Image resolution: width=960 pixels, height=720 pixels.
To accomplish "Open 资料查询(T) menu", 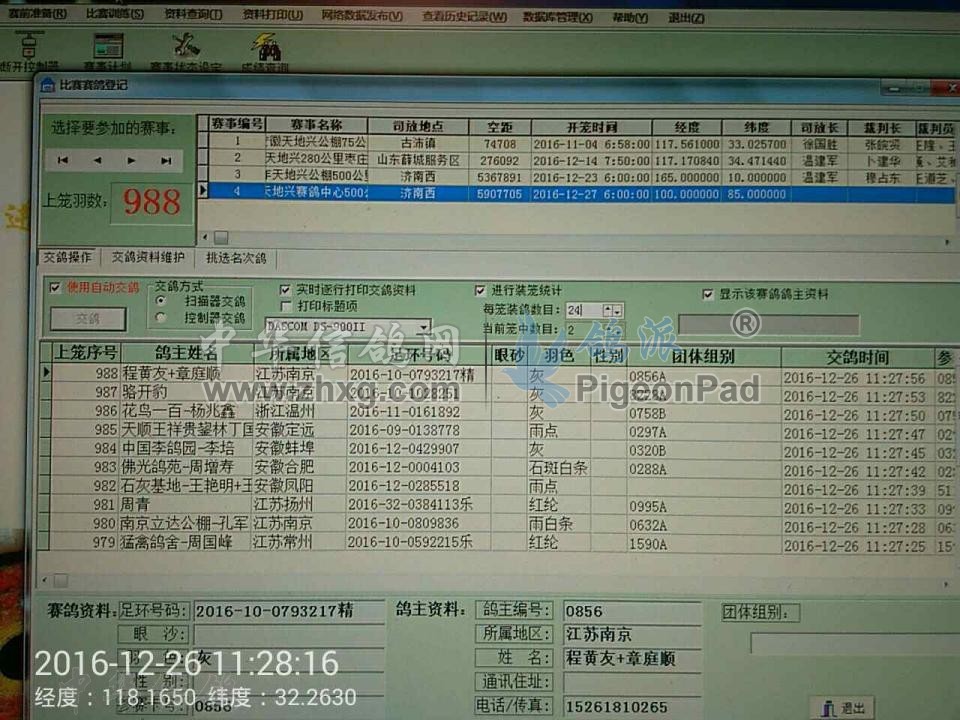I will (193, 14).
